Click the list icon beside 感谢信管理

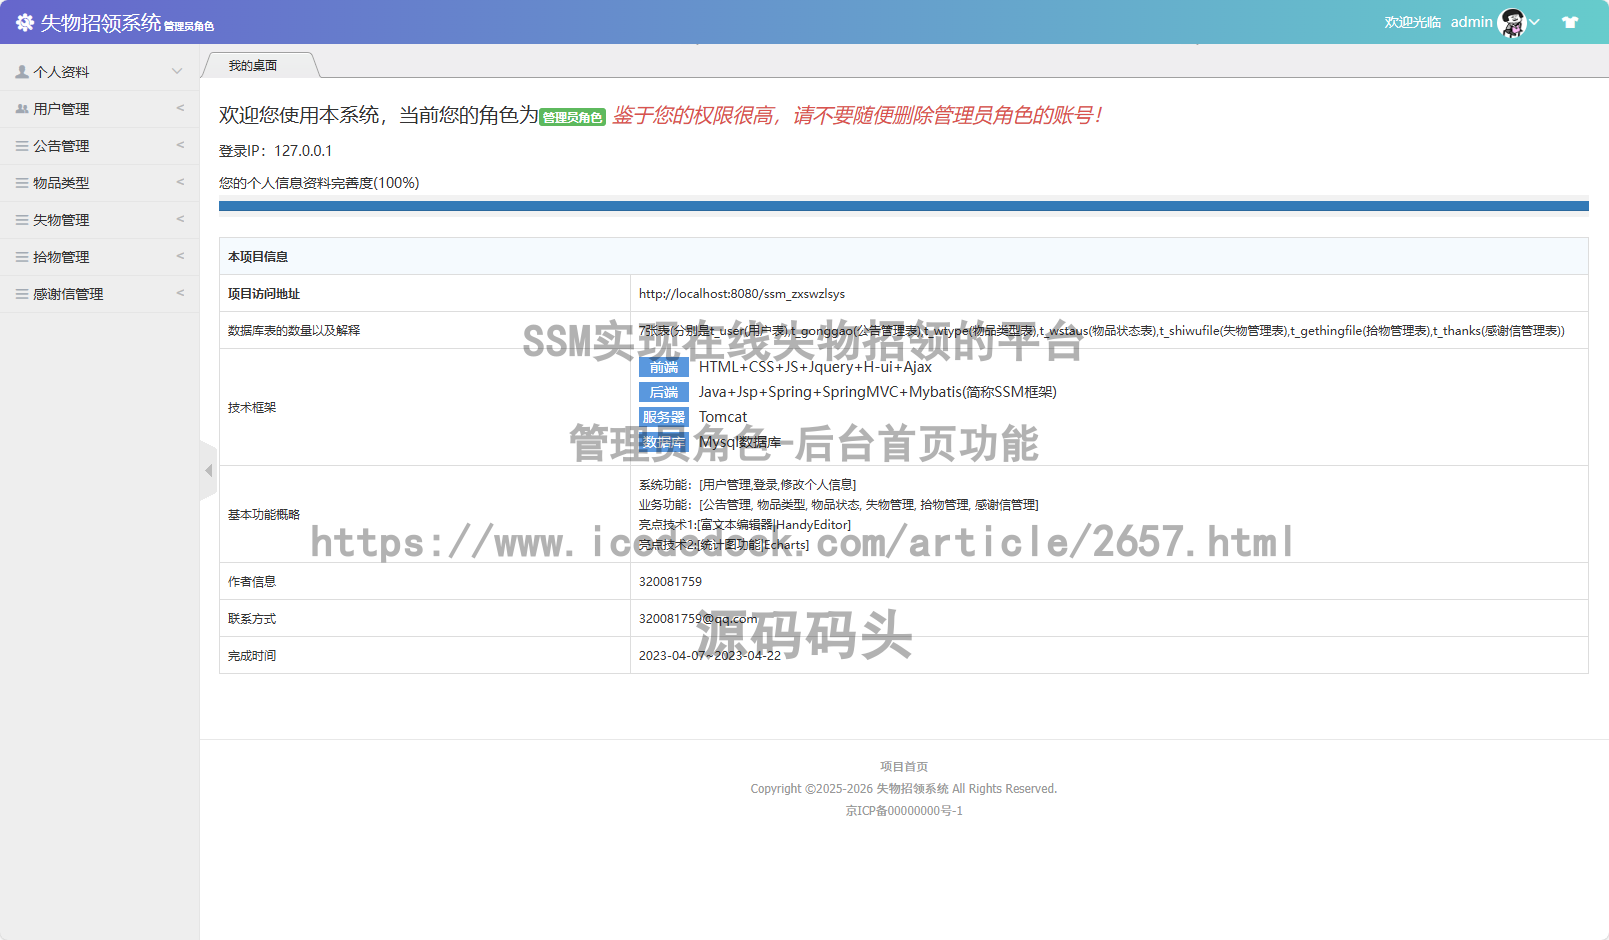click(x=22, y=294)
